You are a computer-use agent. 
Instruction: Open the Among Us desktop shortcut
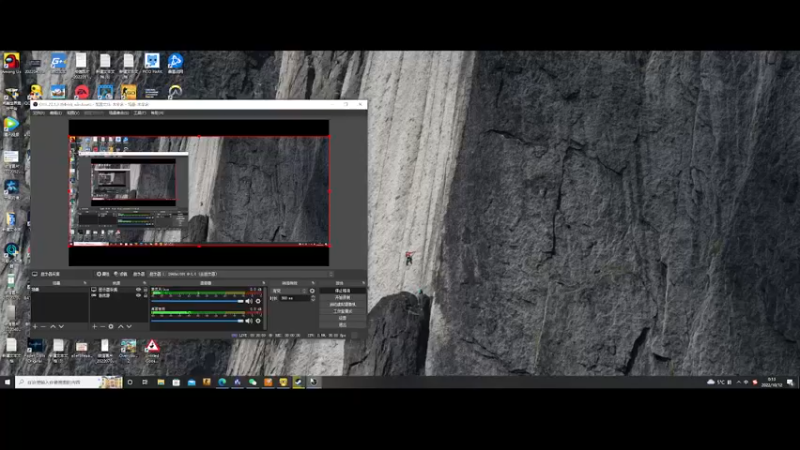[11, 61]
